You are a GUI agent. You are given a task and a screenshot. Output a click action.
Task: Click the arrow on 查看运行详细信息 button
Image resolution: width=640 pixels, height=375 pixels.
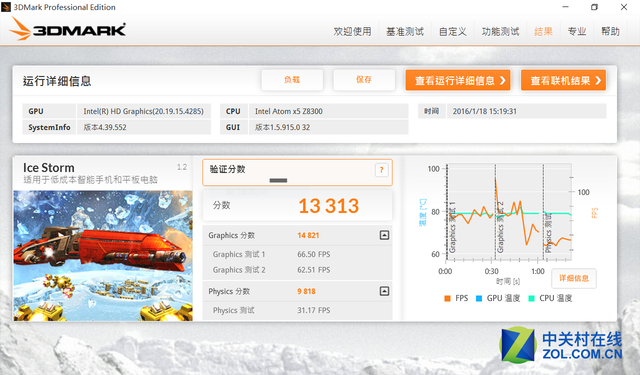[503, 80]
